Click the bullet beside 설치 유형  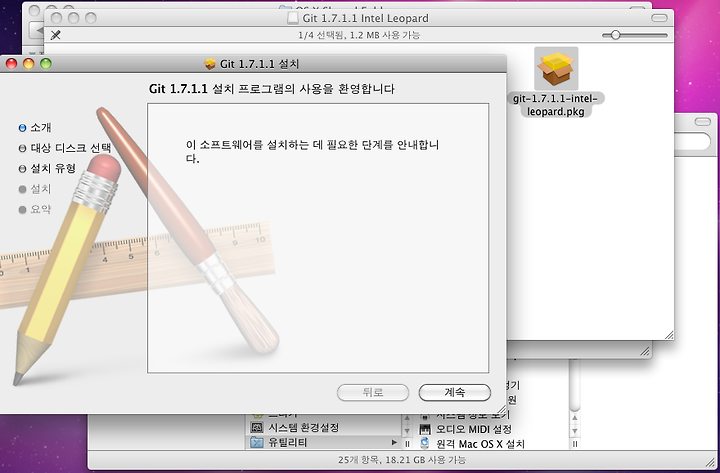[x=22, y=169]
